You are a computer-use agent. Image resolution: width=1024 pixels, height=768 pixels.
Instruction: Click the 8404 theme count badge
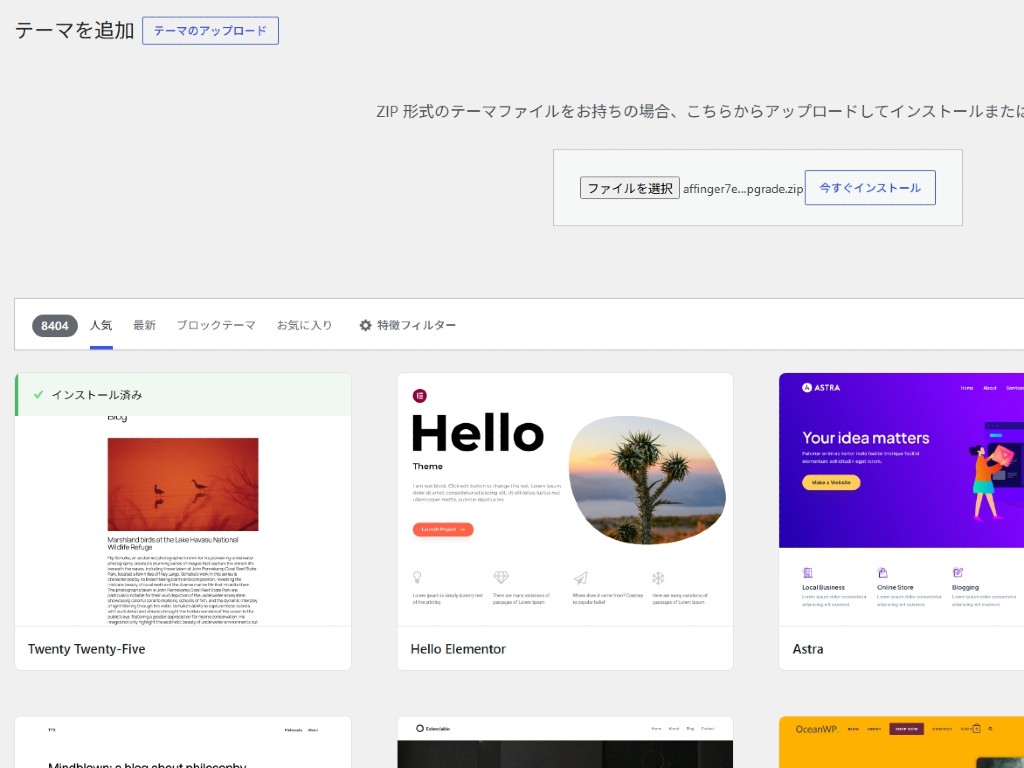coord(55,326)
